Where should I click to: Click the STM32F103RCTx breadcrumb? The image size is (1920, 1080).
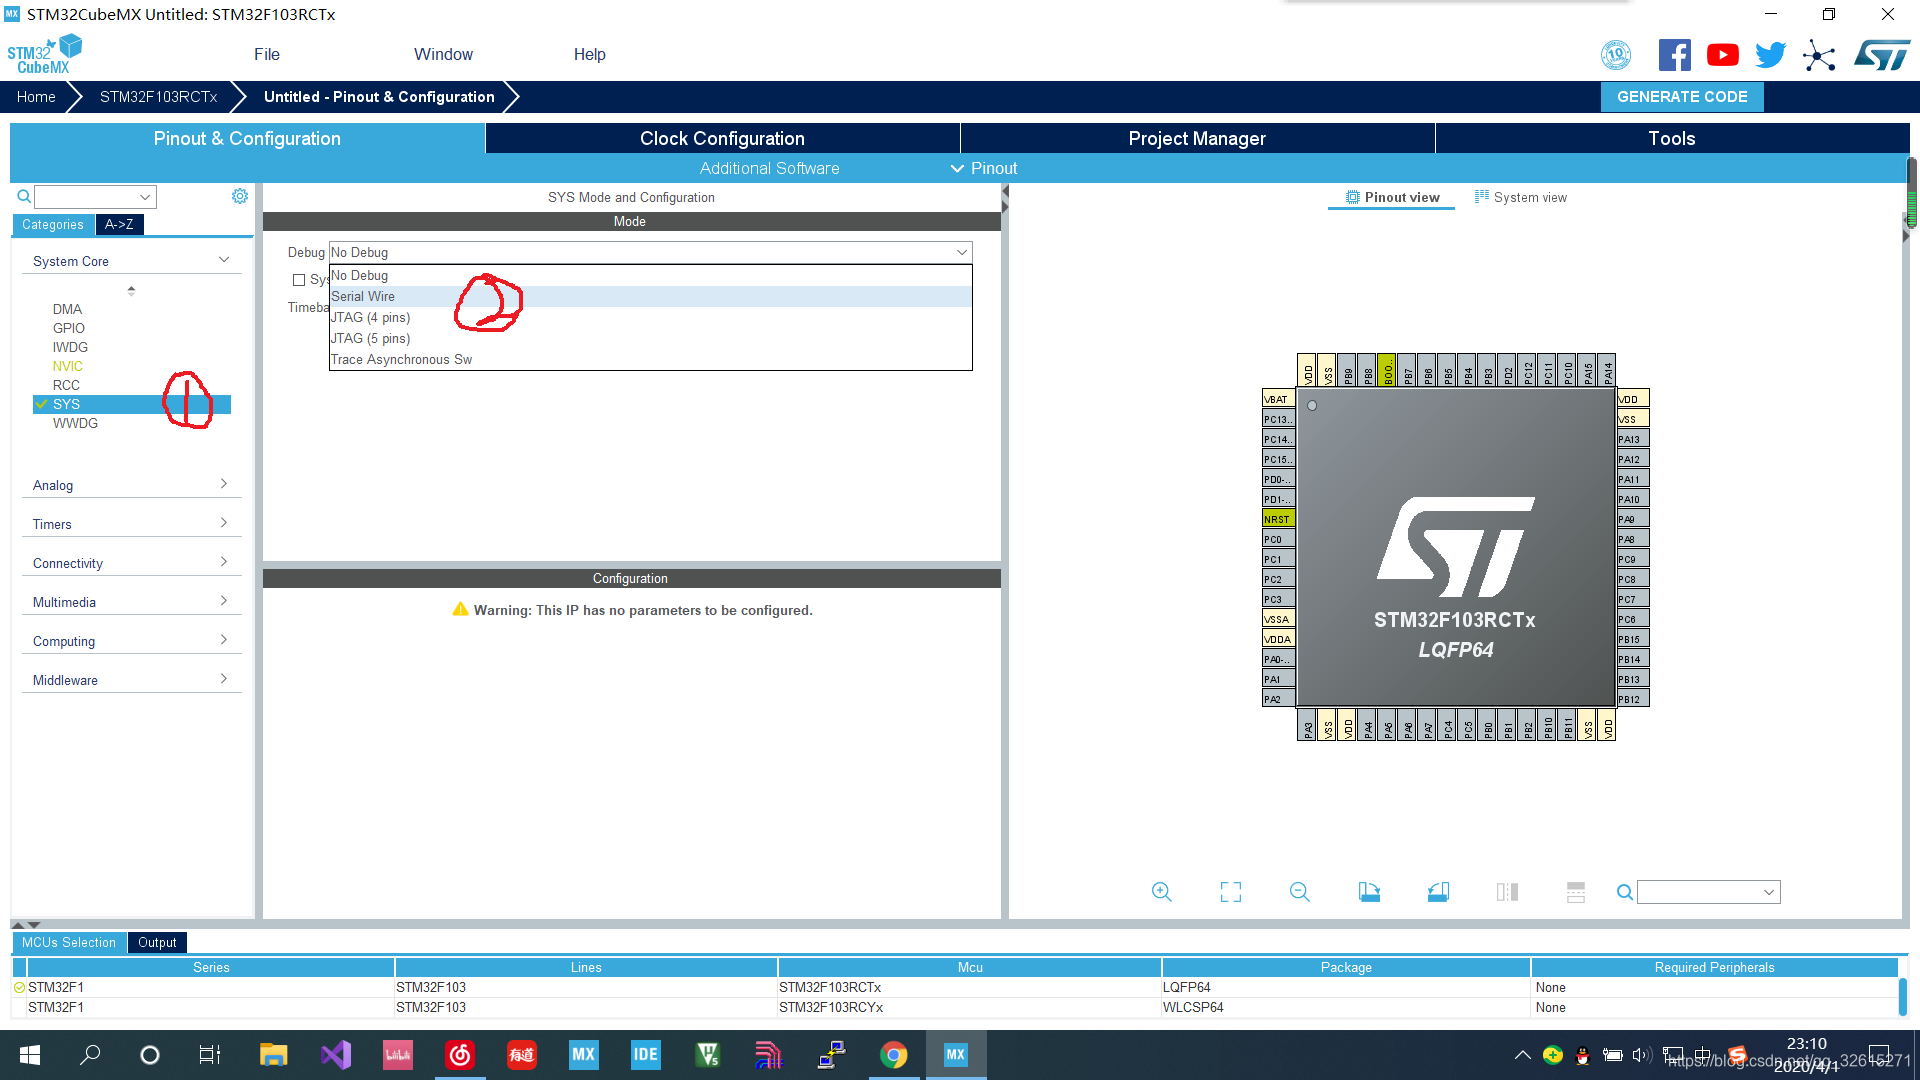[158, 97]
